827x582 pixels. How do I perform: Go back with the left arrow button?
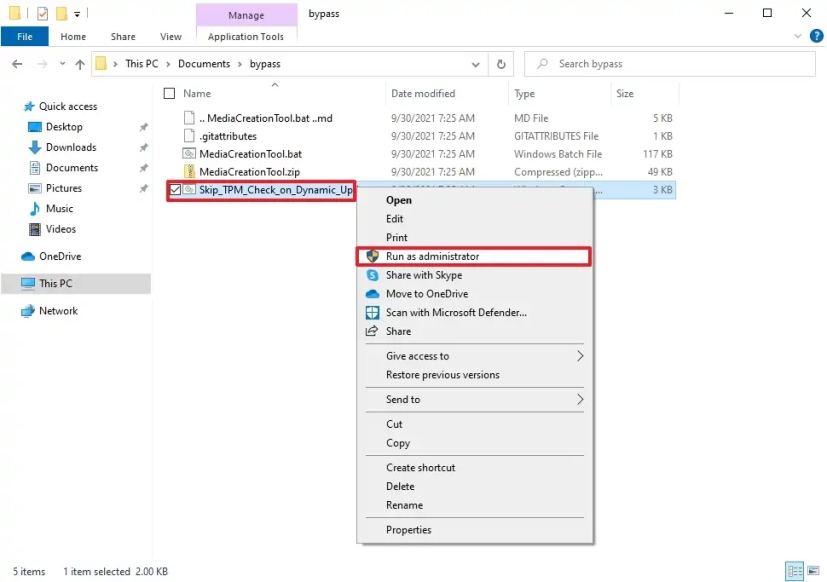17,64
